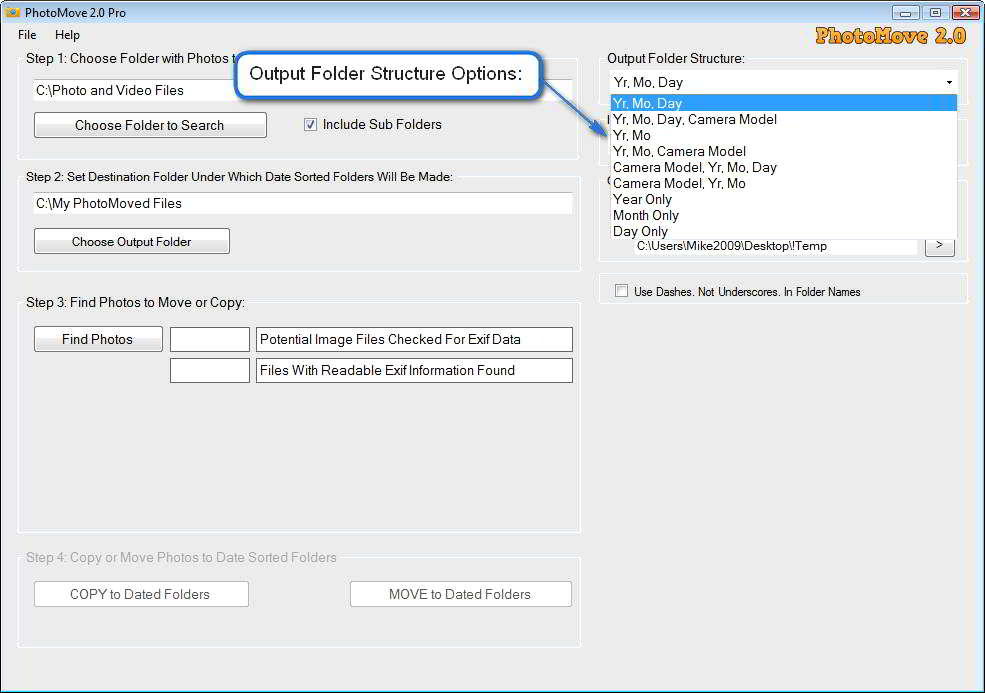The height and width of the screenshot is (693, 985).
Task: Select 'Camera Model, Yr, Mo, Day' option
Action: pyautogui.click(x=783, y=167)
